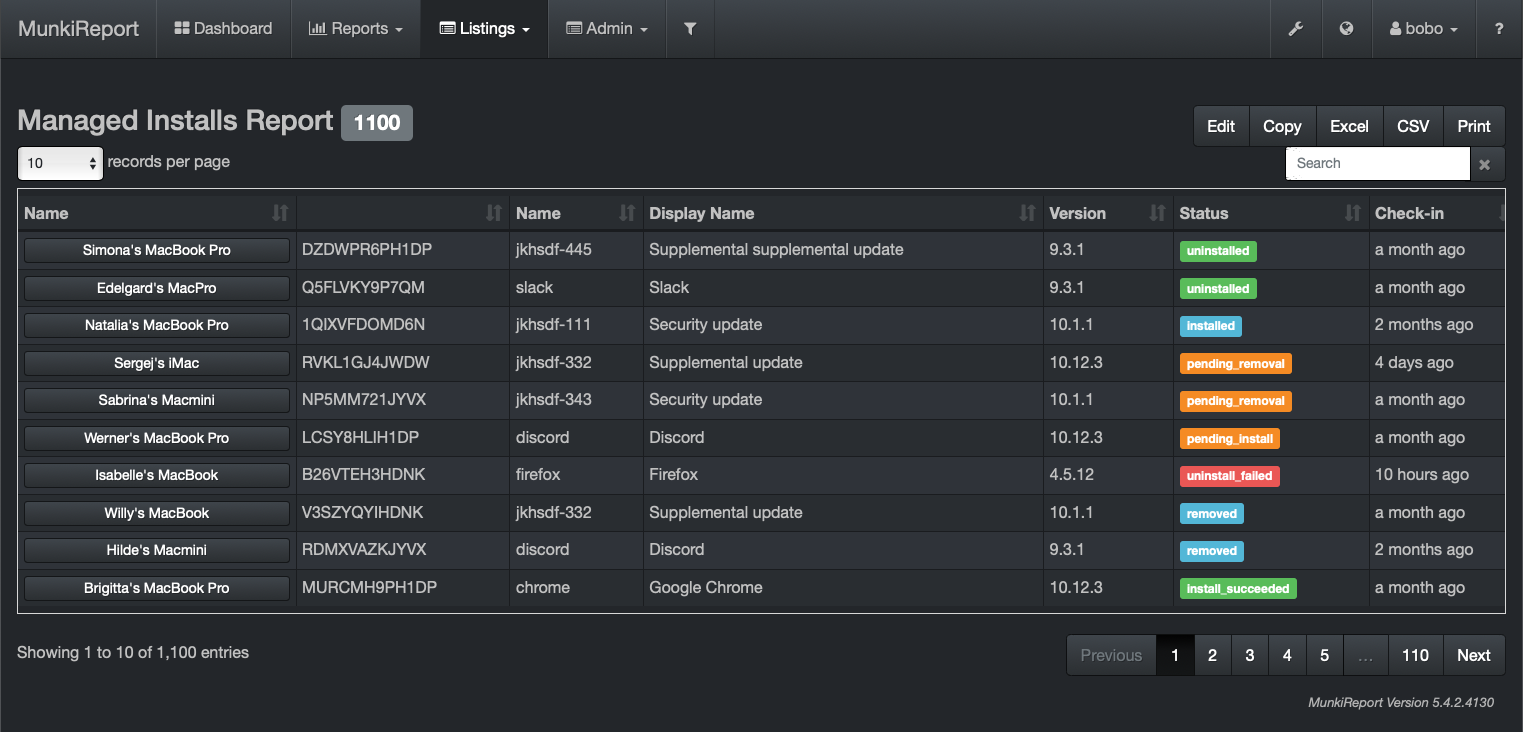This screenshot has width=1523, height=732.
Task: Focus the Search input field
Action: coord(1378,164)
